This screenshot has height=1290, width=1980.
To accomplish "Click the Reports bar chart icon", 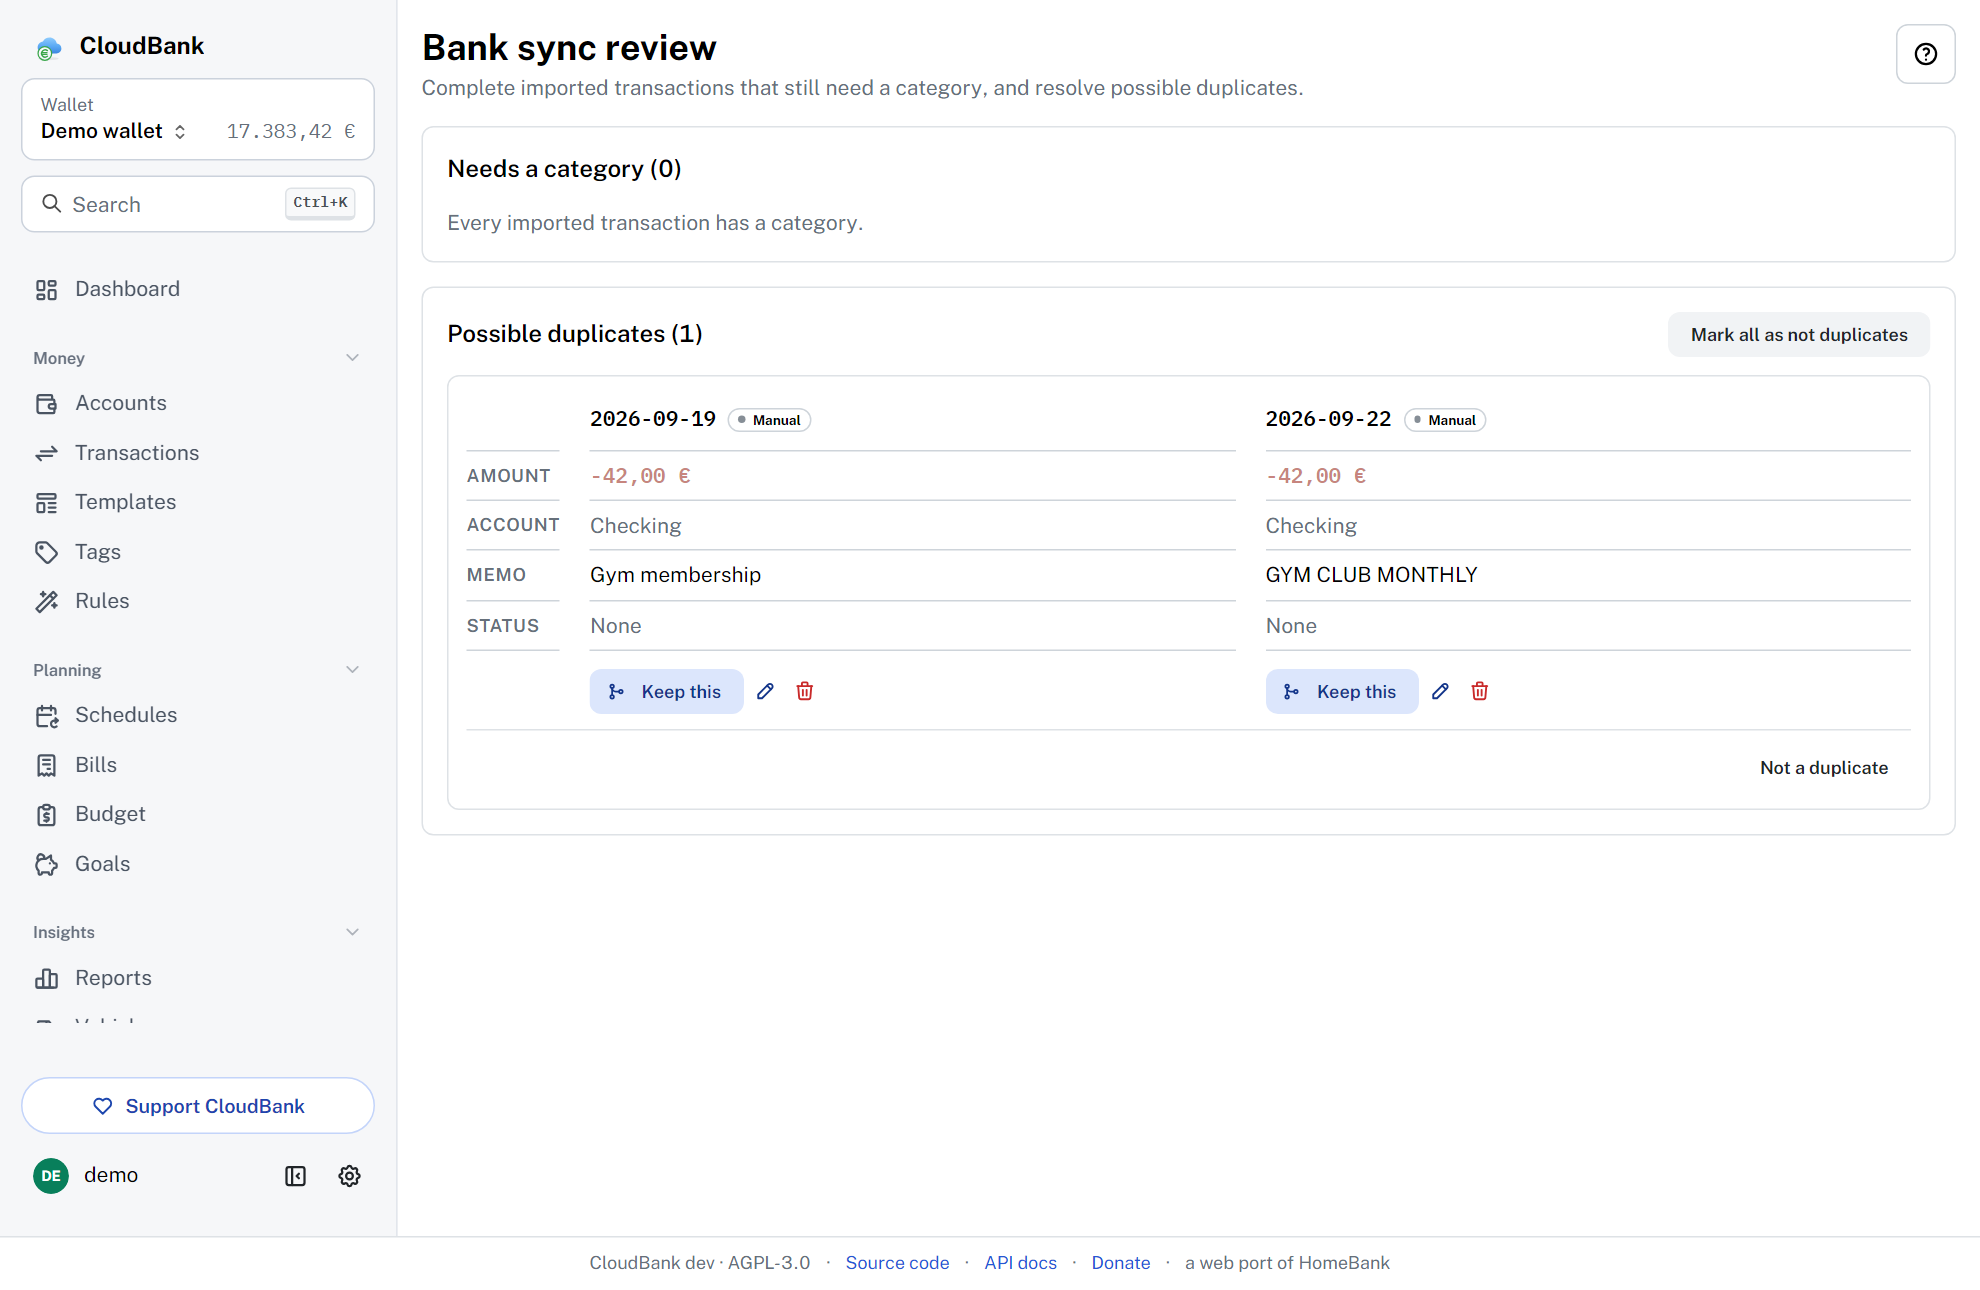I will click(x=46, y=978).
